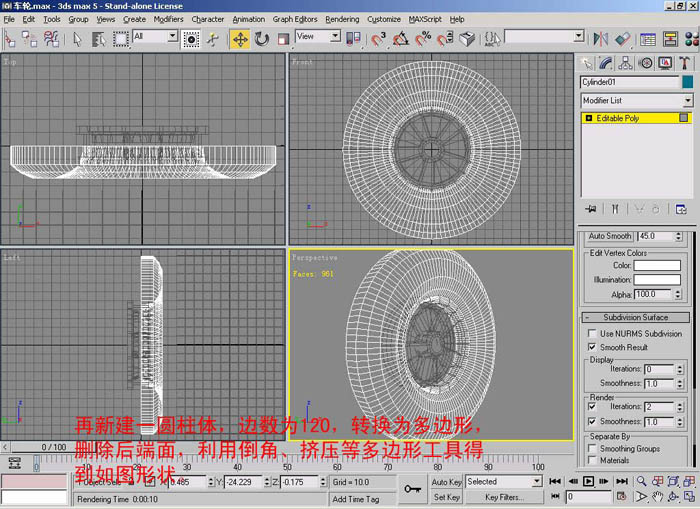Viewport: 700px width, 509px height.
Task: Enable Separate By Smoothing Groups
Action: click(592, 448)
